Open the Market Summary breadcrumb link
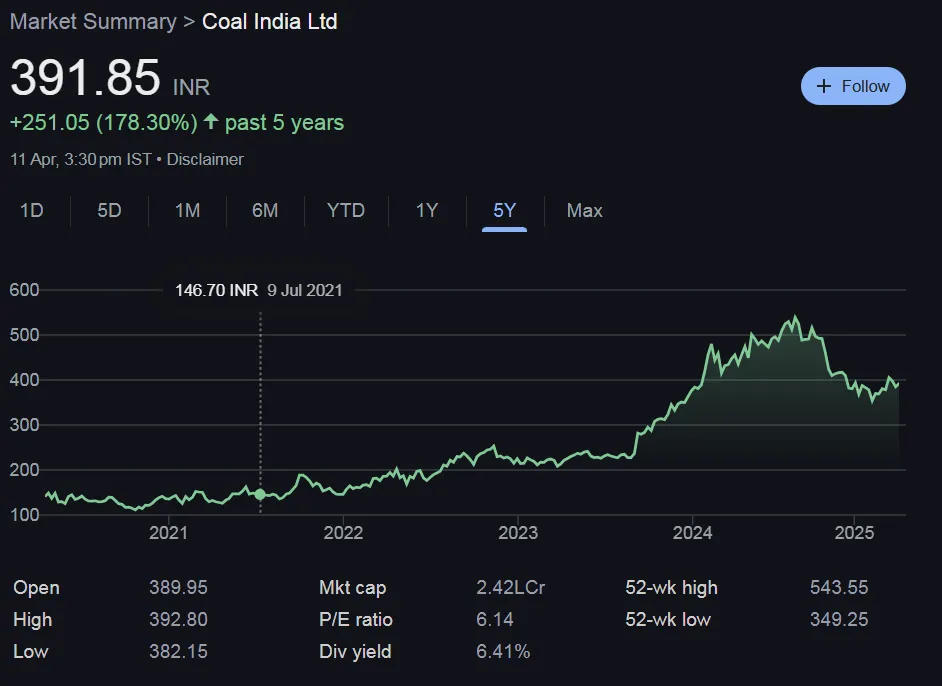Viewport: 942px width, 686px height. pos(93,22)
